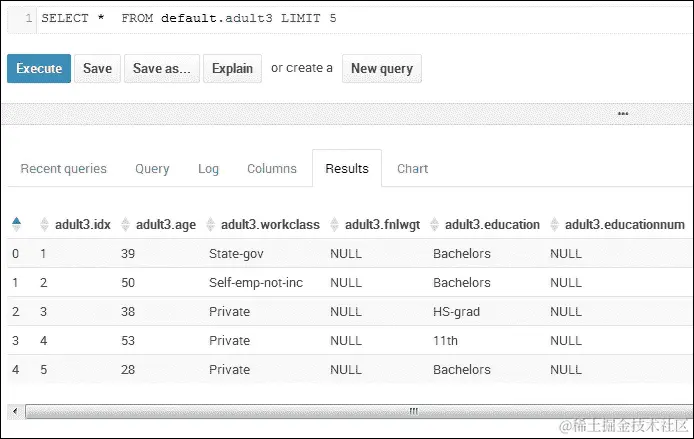Explain the query

tap(232, 69)
